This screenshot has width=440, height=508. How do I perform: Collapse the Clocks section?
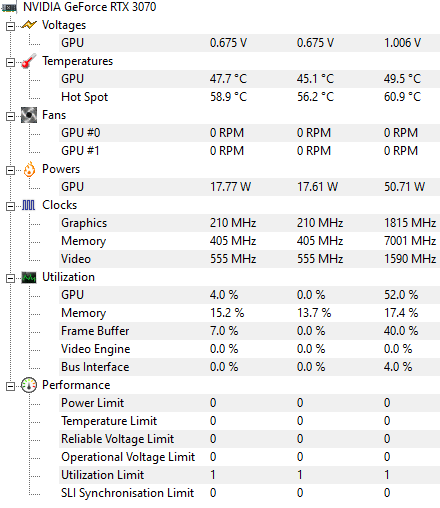pyautogui.click(x=10, y=206)
